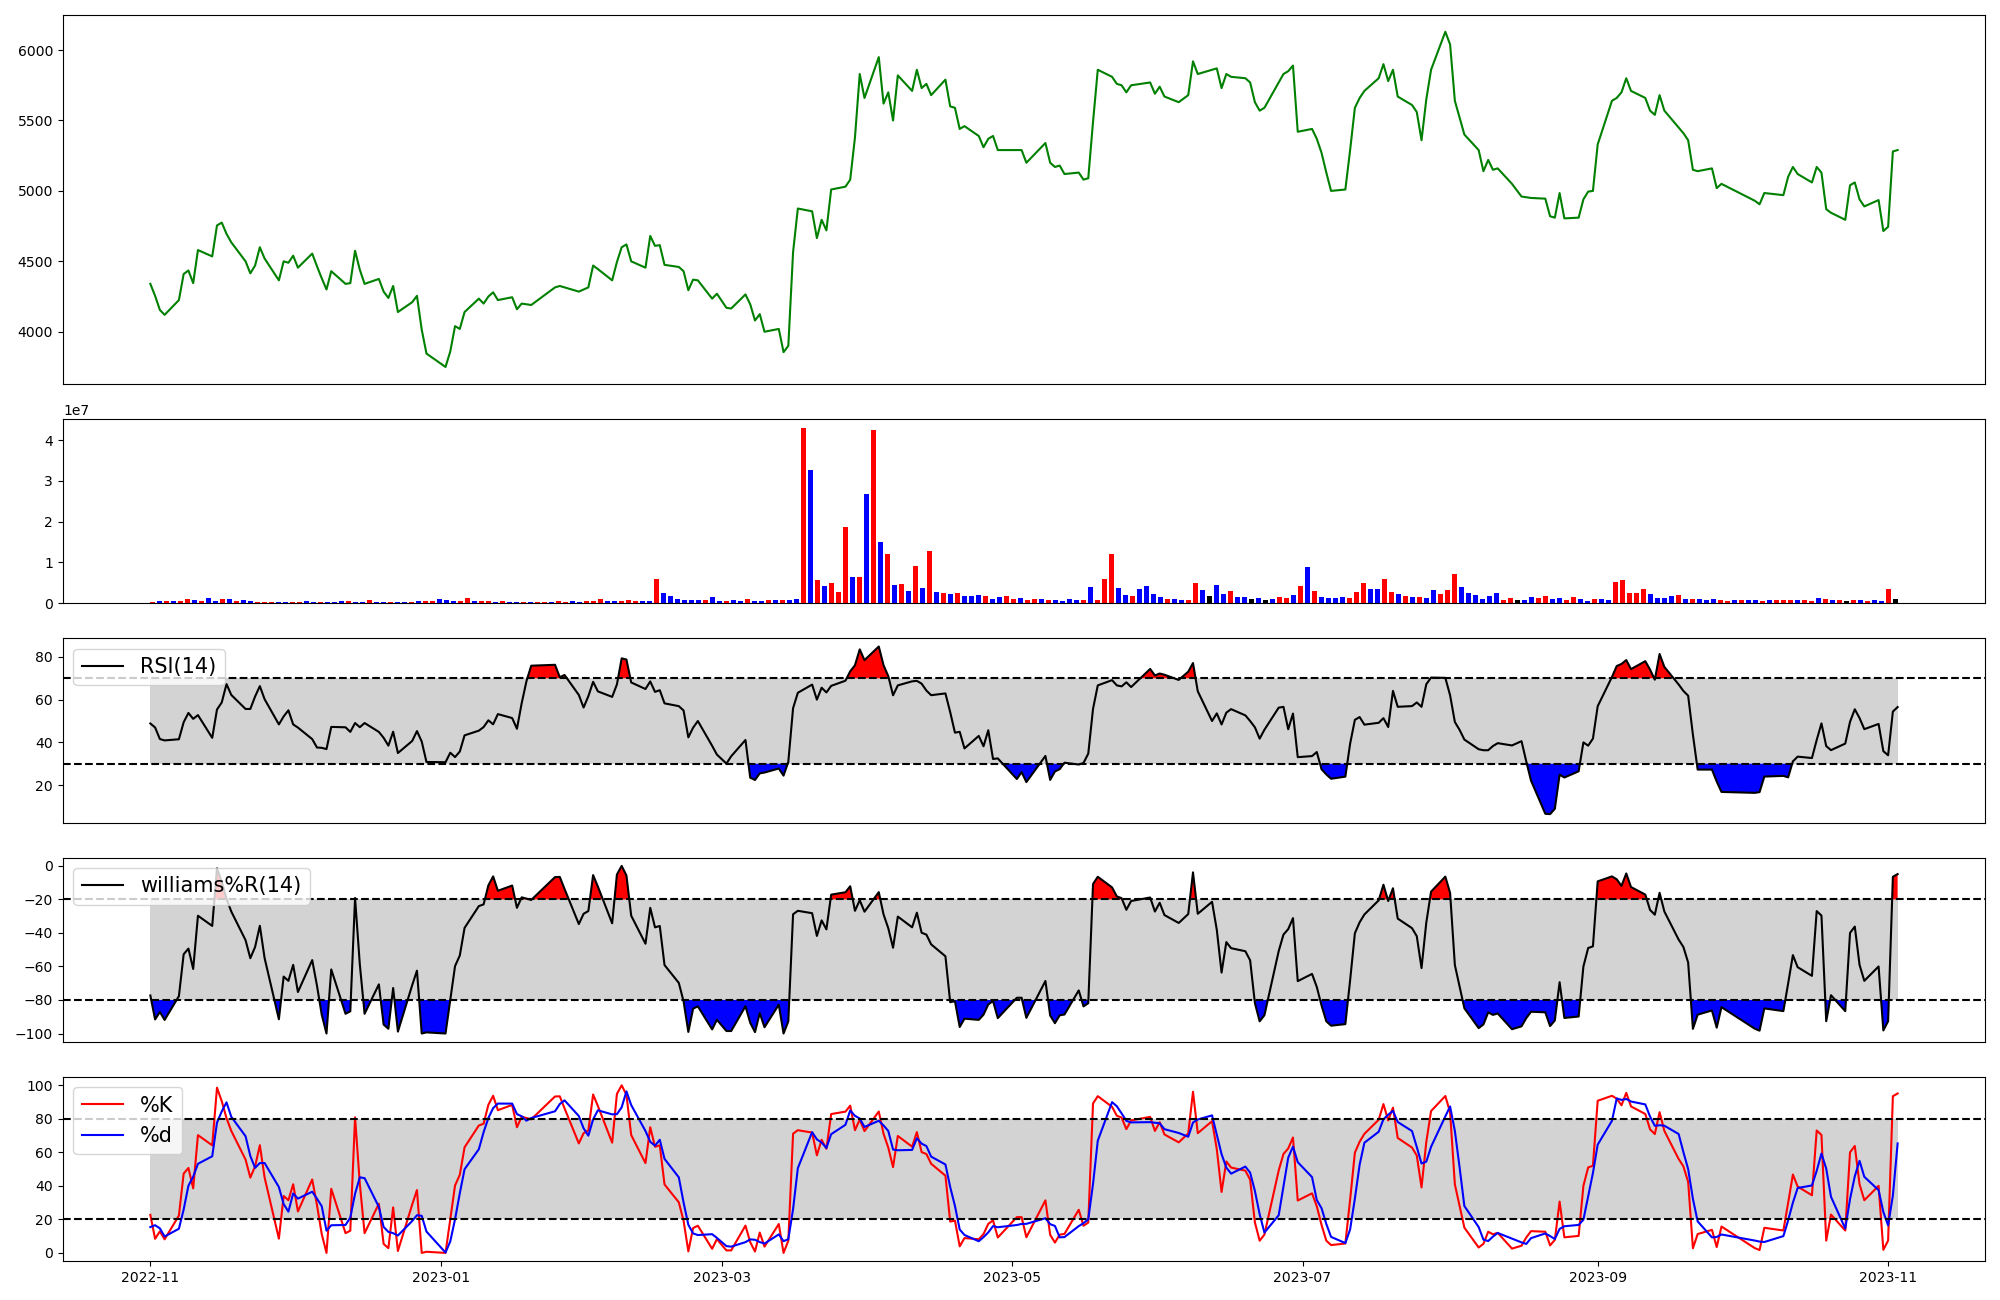The height and width of the screenshot is (1300, 2000).
Task: Click the williams%R(14) legend label
Action: (220, 885)
